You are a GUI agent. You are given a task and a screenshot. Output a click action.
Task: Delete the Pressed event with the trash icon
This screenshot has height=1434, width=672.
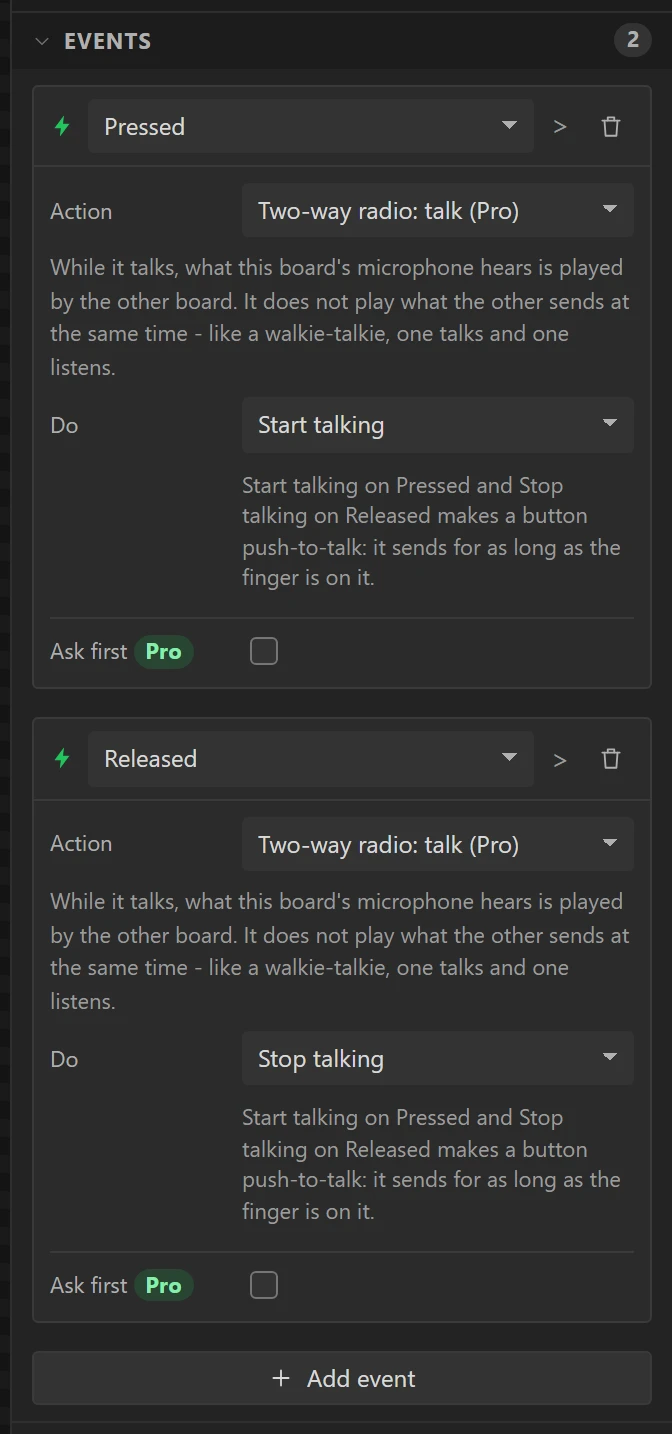click(x=611, y=127)
